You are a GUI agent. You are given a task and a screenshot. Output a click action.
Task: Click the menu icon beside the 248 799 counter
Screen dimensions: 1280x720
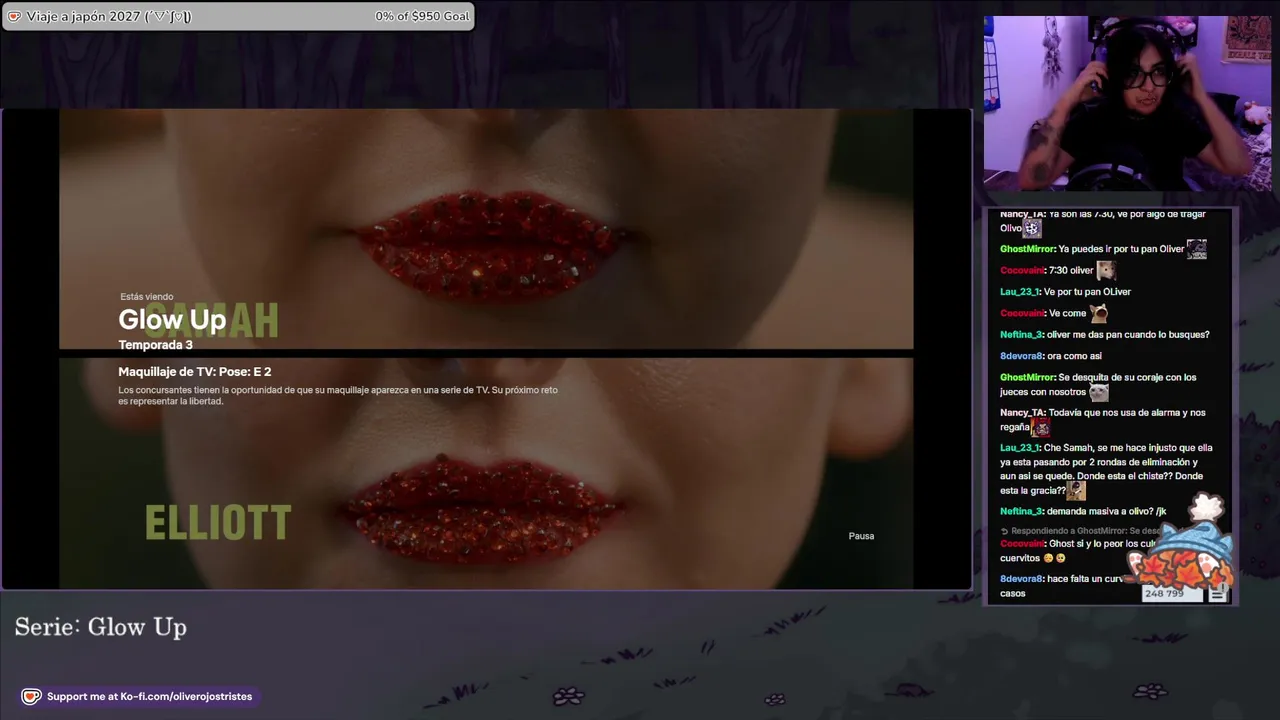tap(1217, 594)
